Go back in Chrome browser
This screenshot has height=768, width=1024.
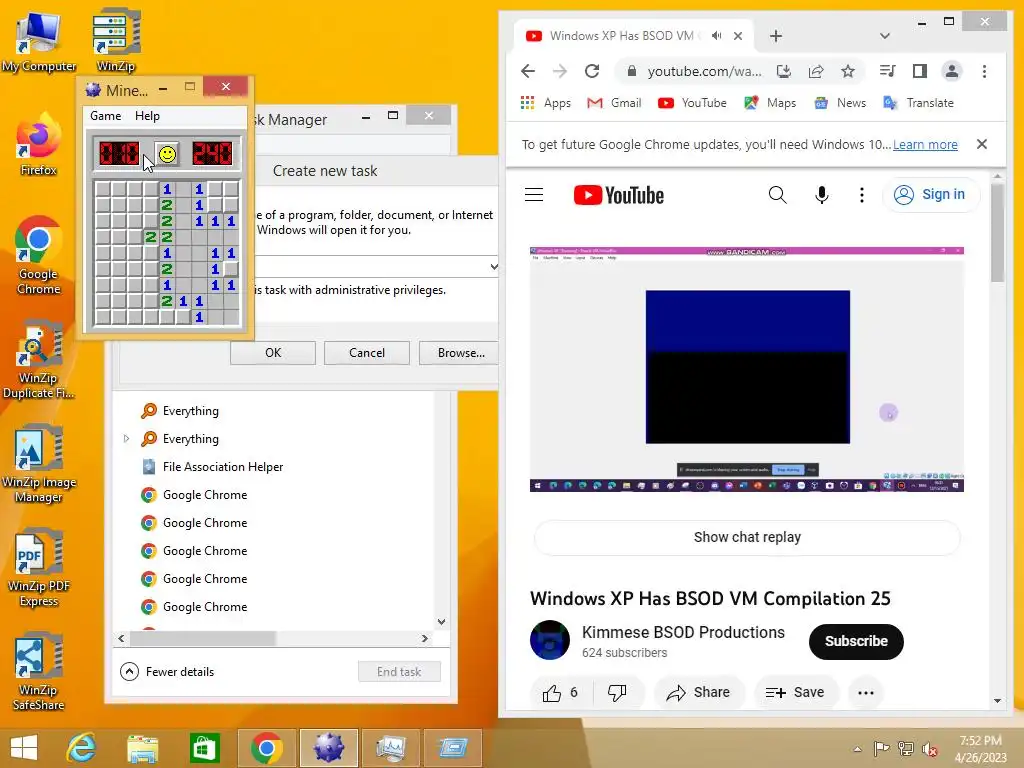pos(528,71)
